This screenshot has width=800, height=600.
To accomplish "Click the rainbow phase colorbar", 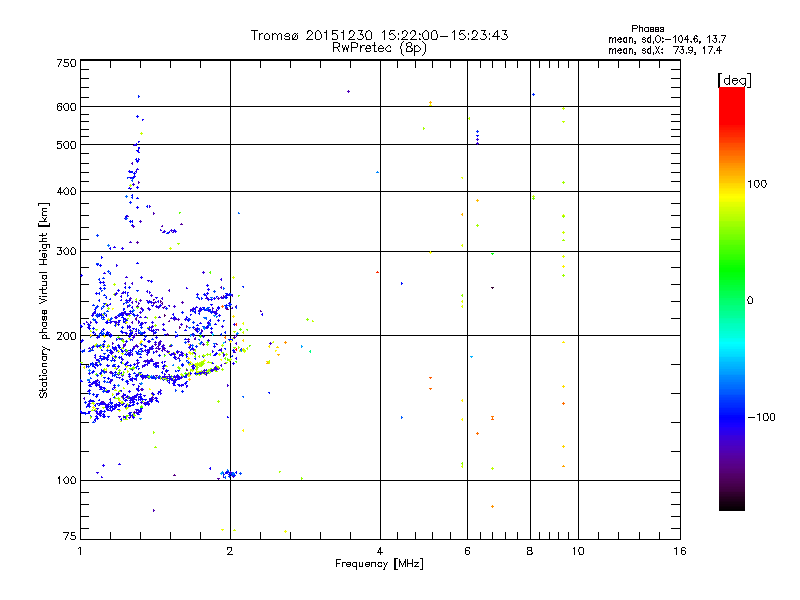I will tap(732, 299).
